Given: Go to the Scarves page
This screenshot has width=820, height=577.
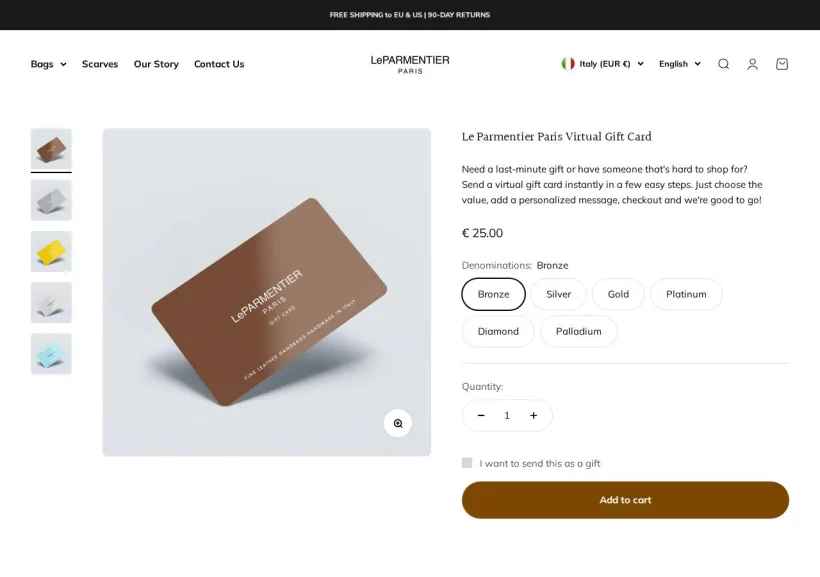Looking at the screenshot, I should coord(100,64).
